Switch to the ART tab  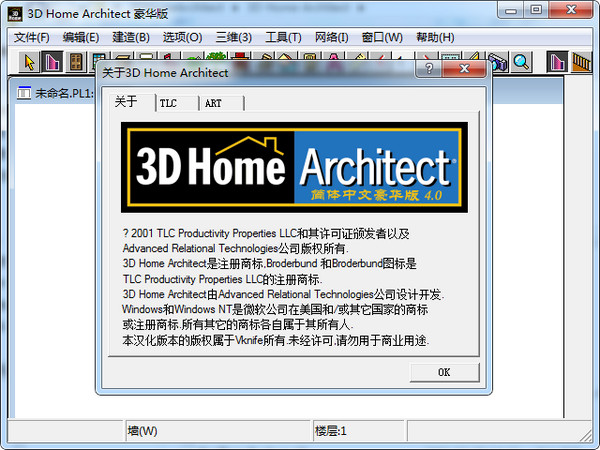click(x=222, y=103)
